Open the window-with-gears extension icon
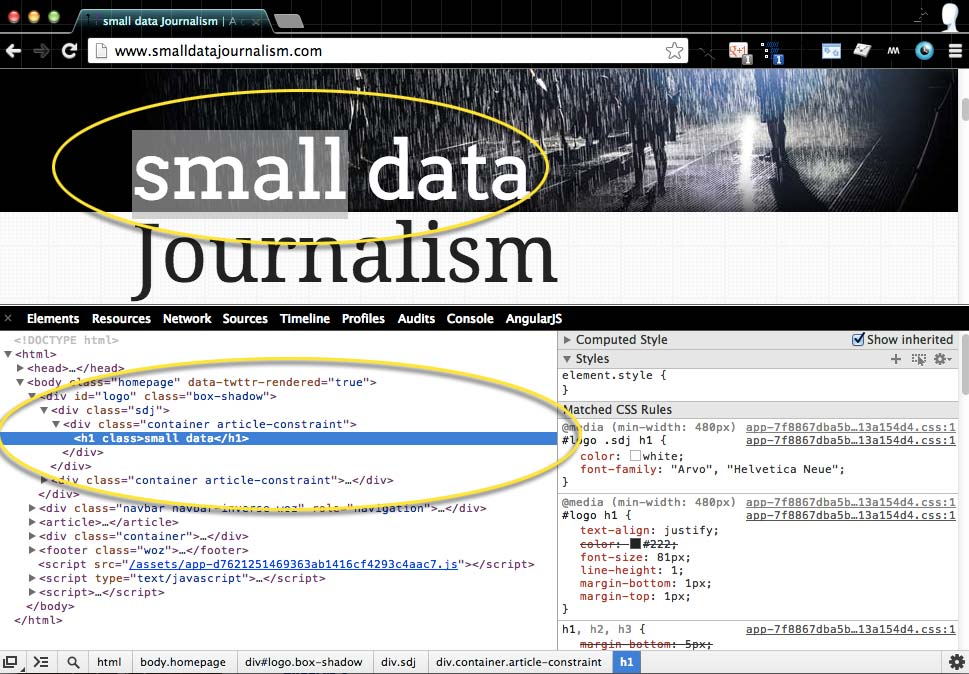 point(831,51)
